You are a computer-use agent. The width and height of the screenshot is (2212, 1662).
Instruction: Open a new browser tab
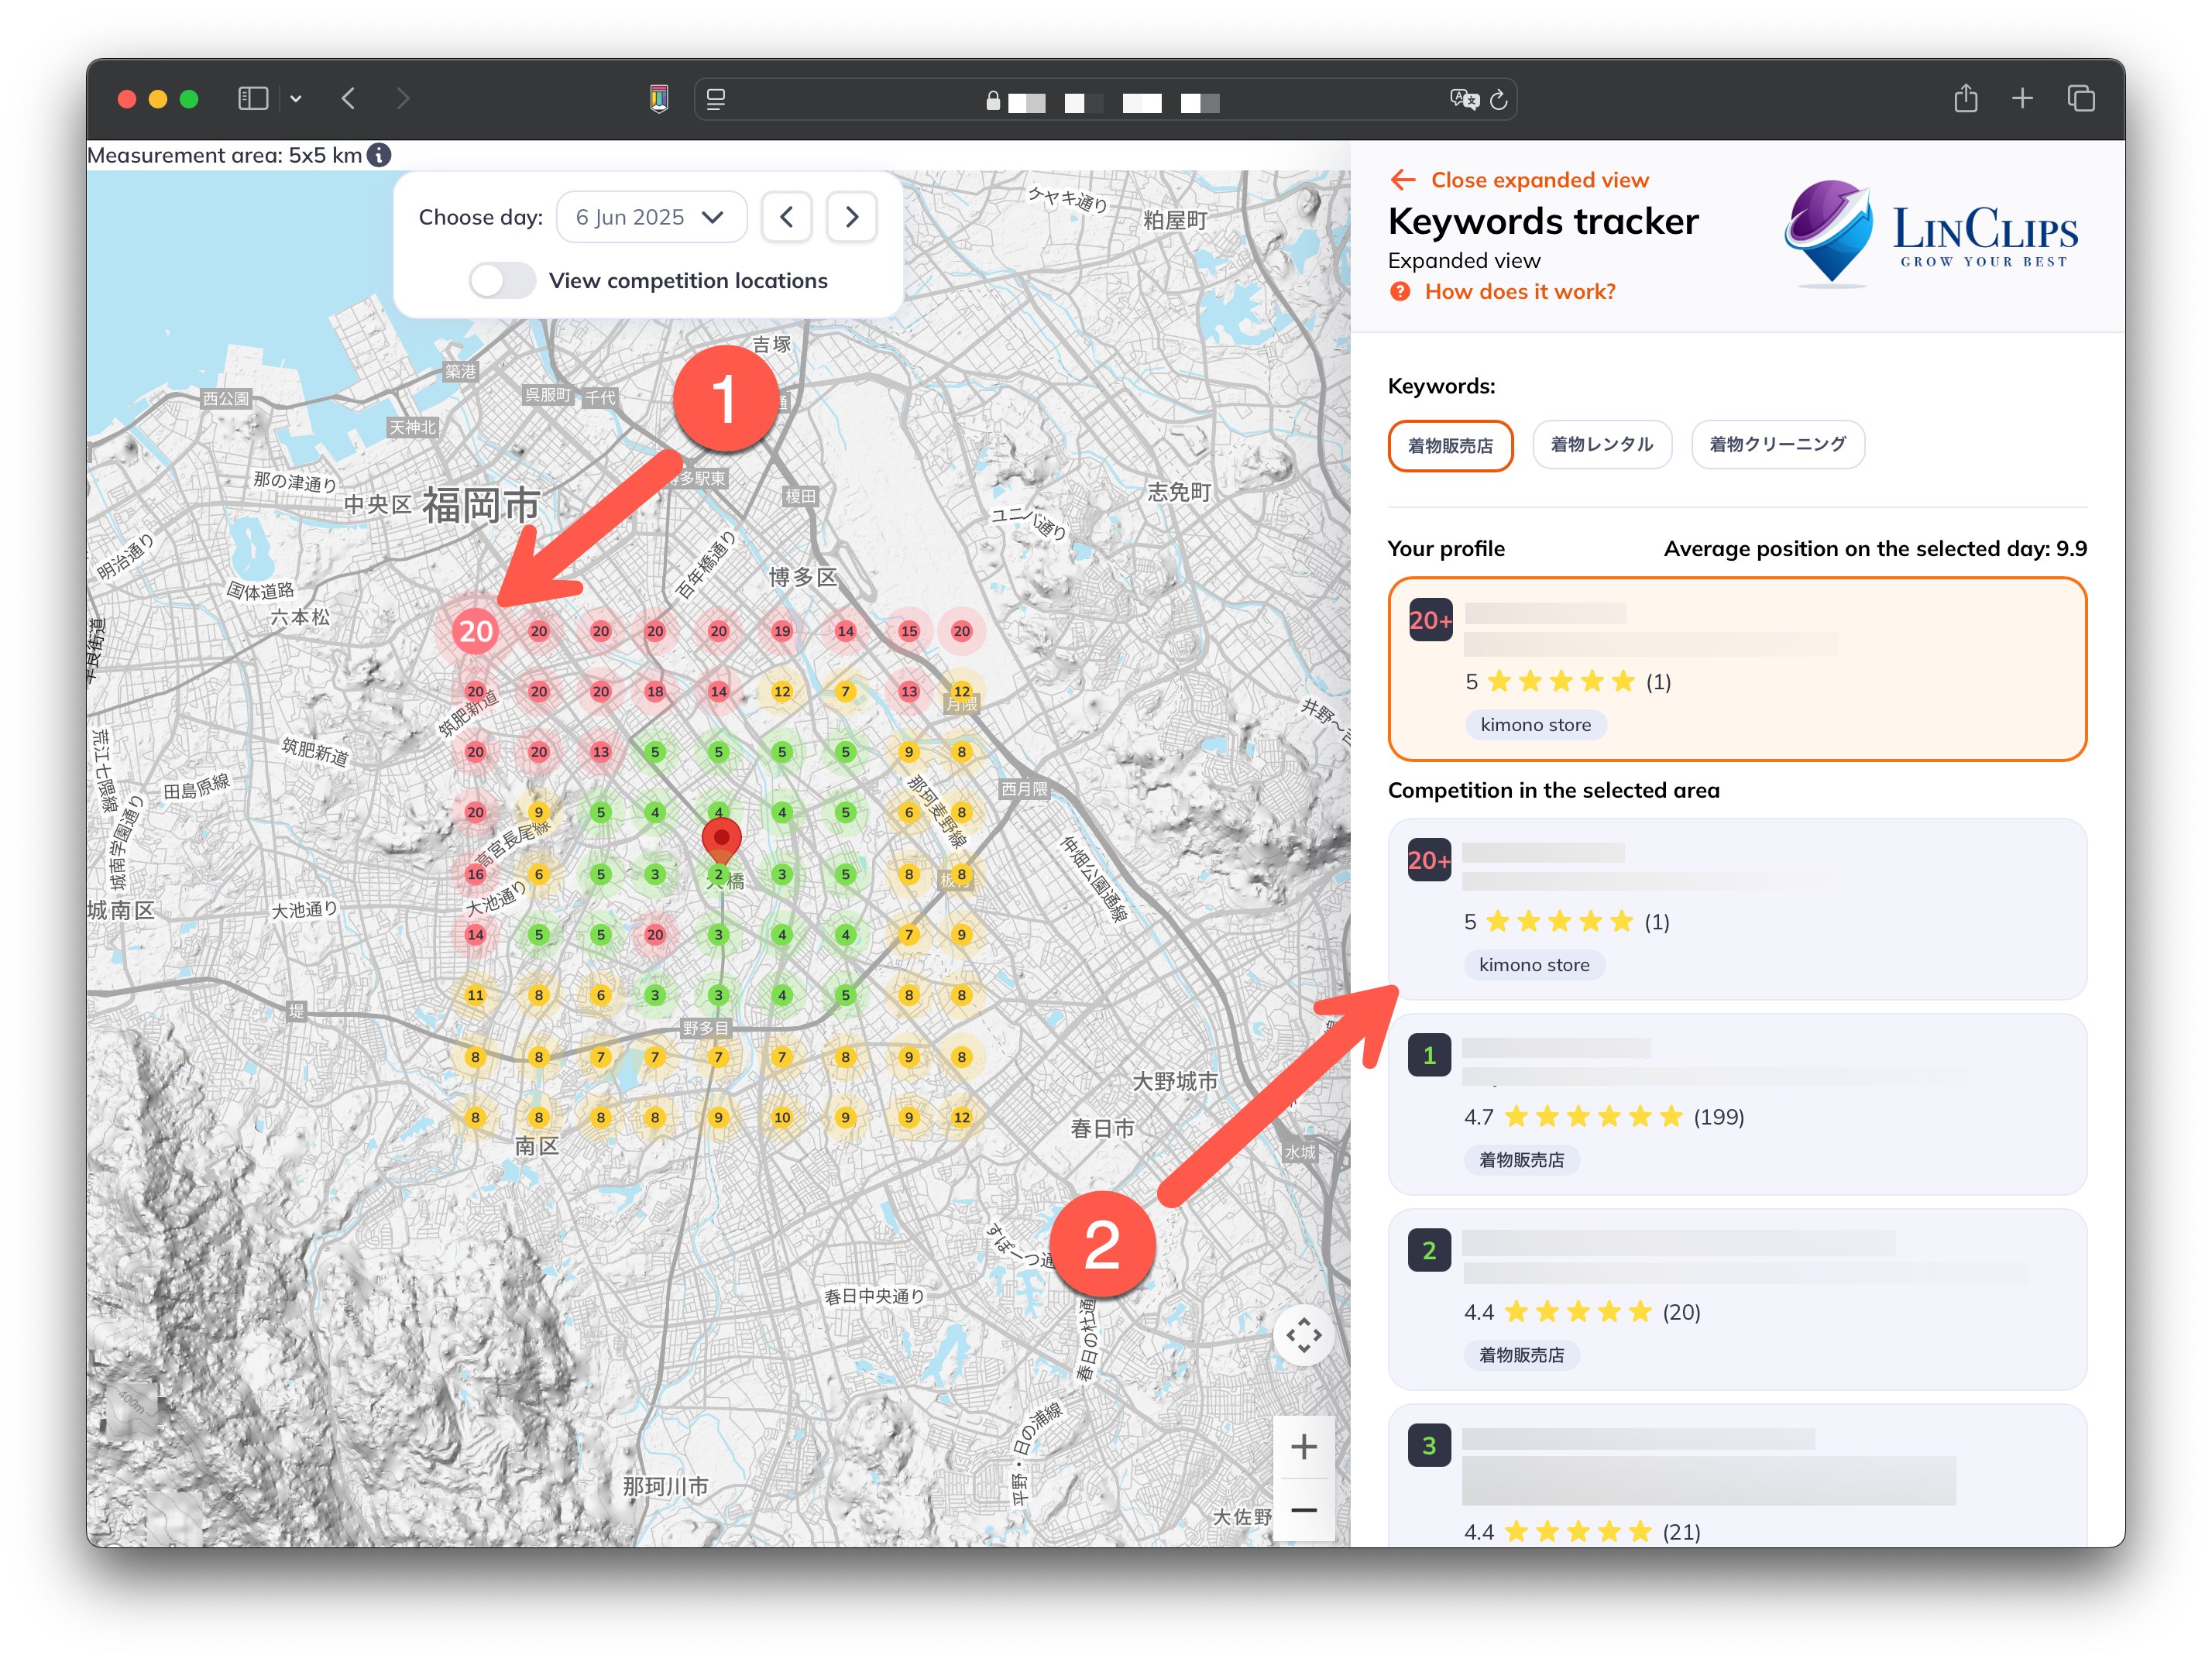pyautogui.click(x=2022, y=98)
